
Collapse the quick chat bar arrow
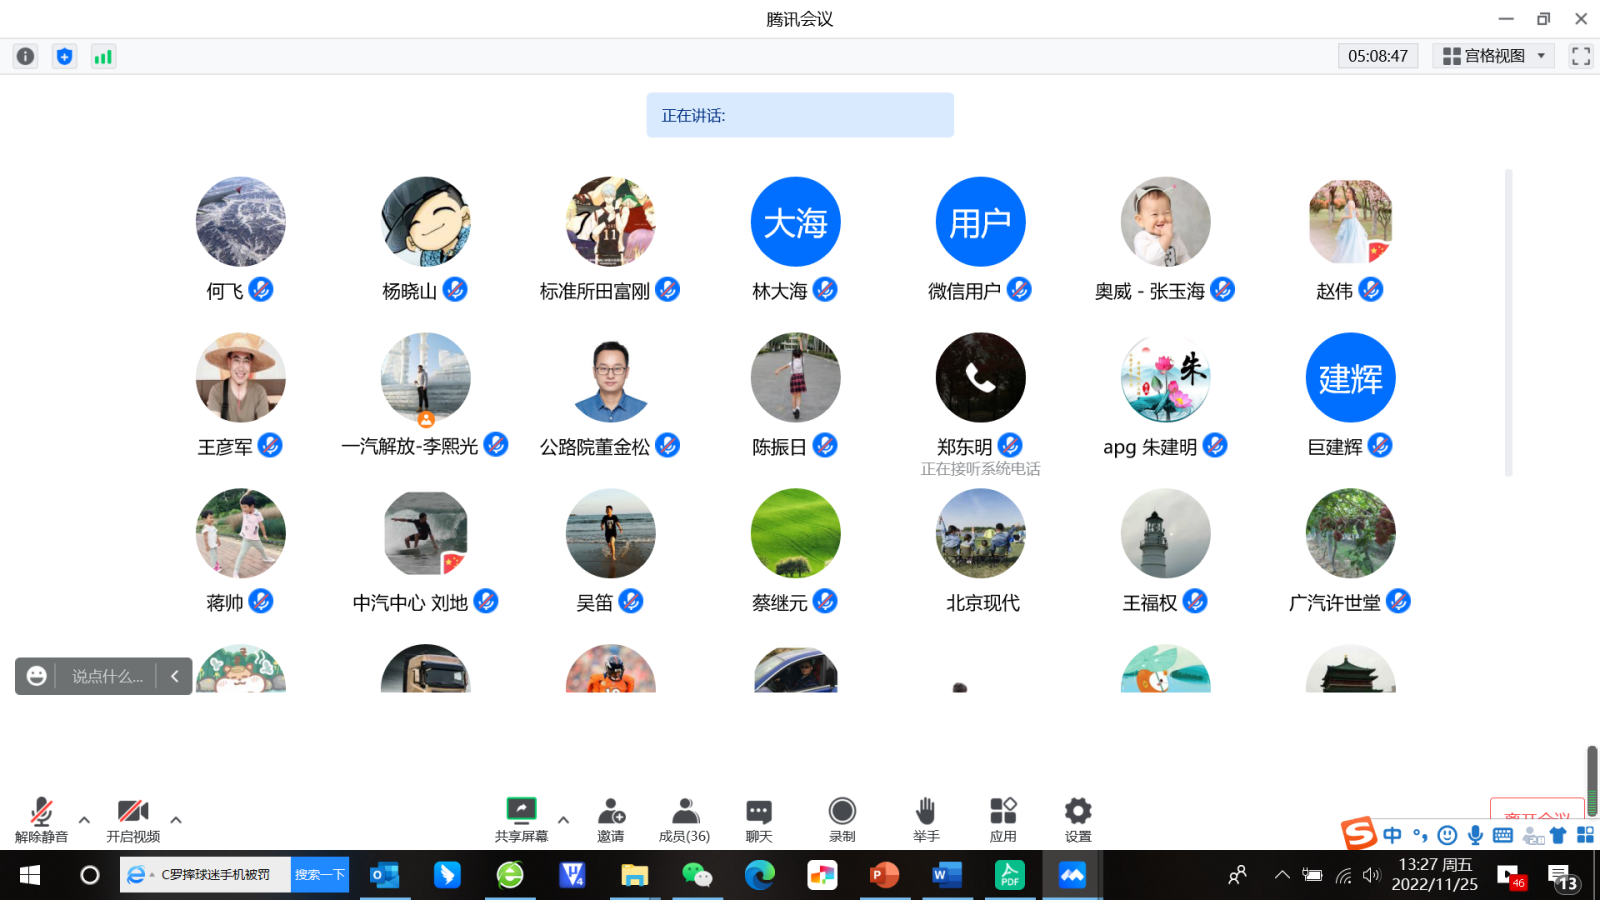pos(175,677)
